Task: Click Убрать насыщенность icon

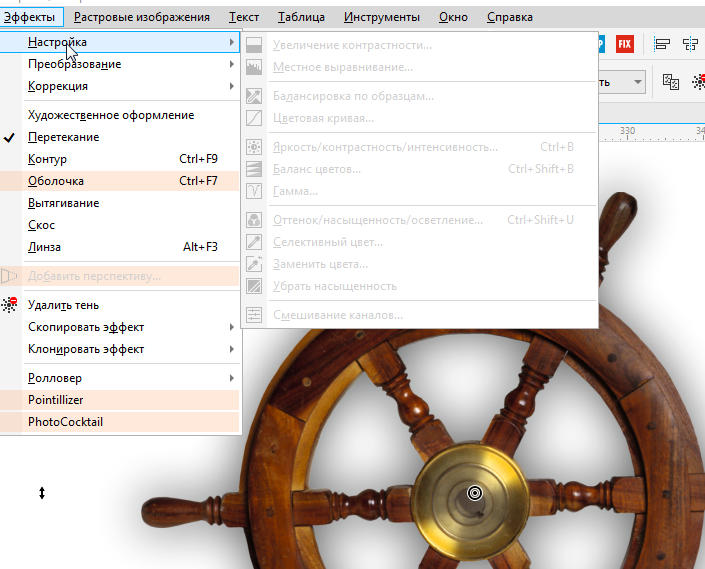Action: click(254, 286)
